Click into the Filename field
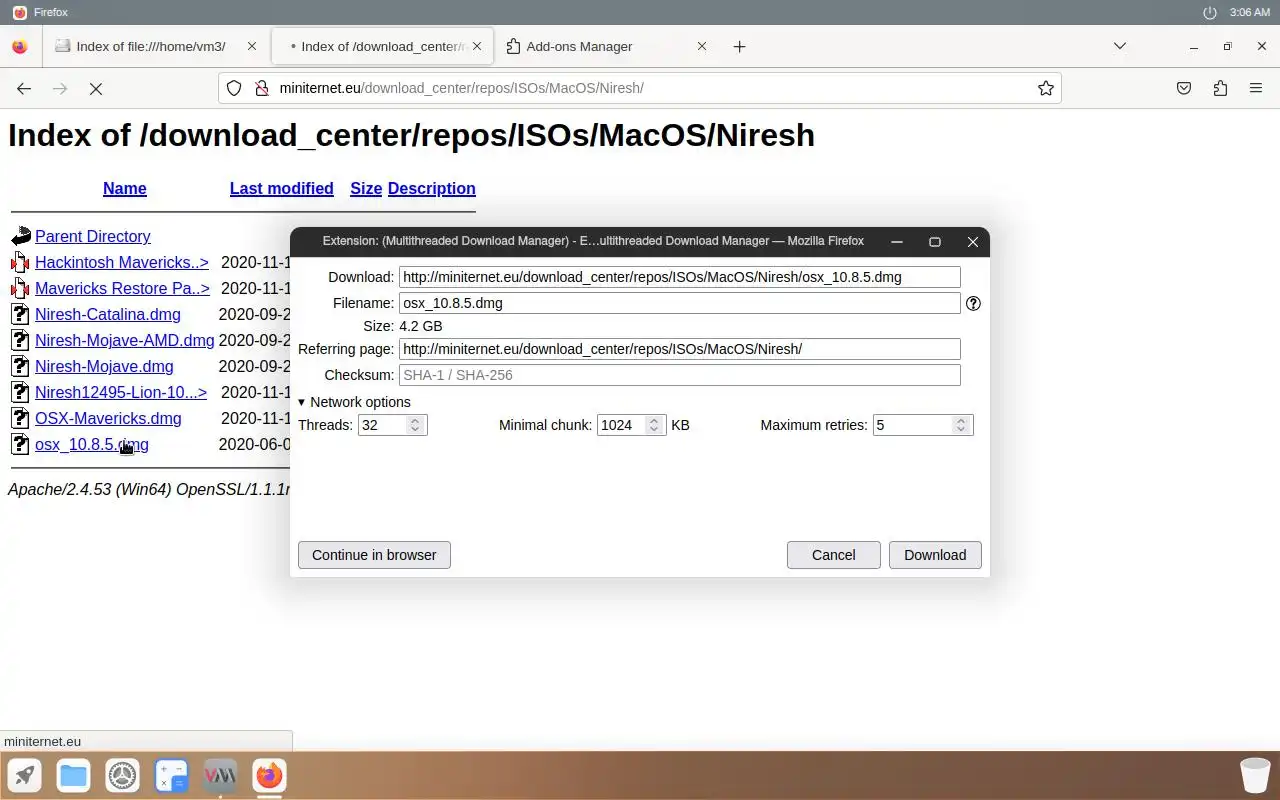This screenshot has height=800, width=1280. click(x=680, y=303)
